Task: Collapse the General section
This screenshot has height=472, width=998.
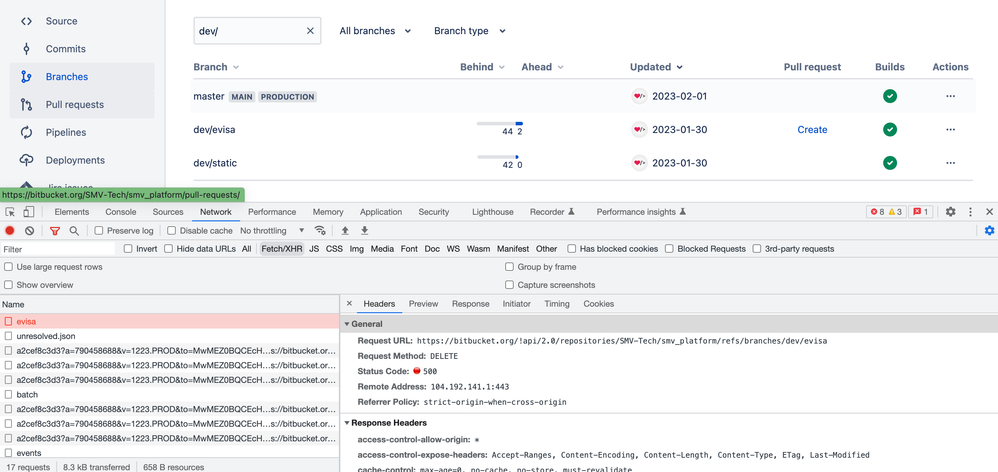Action: (348, 324)
